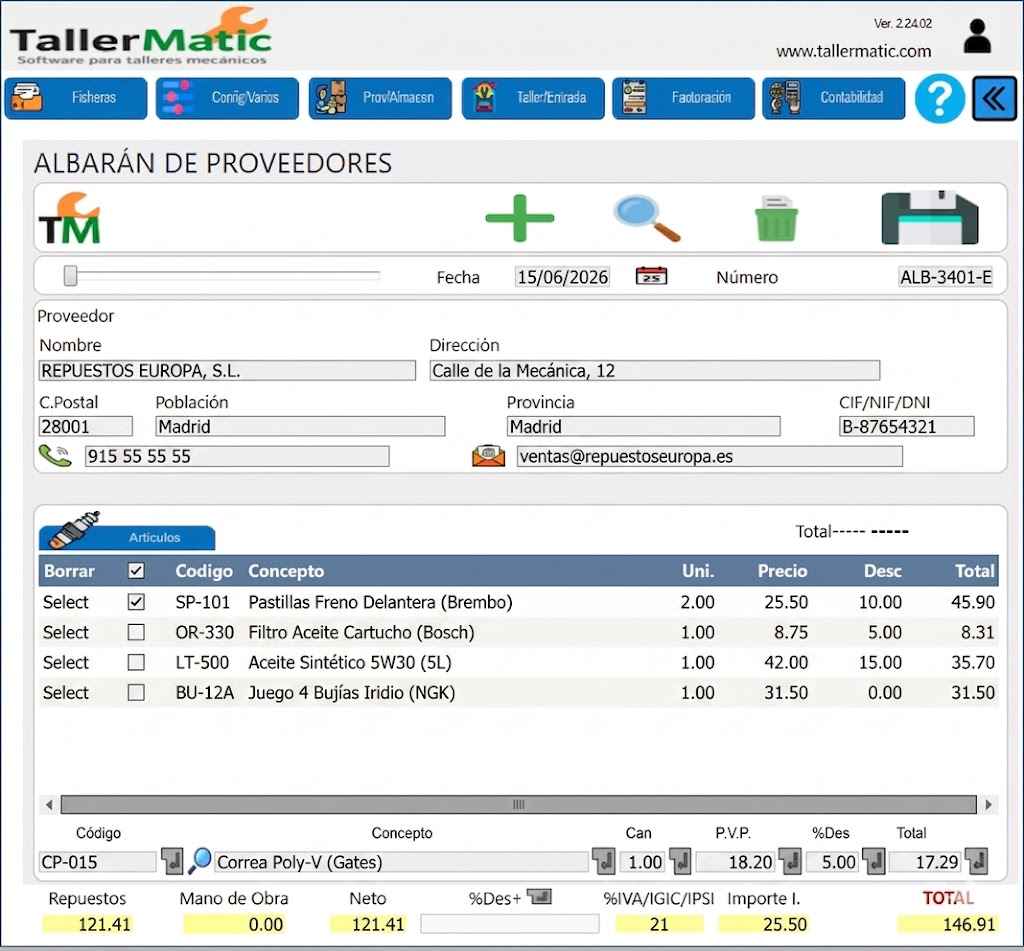Click the CIF/NIF/DNI field
The width and height of the screenshot is (1024, 951).
point(906,427)
